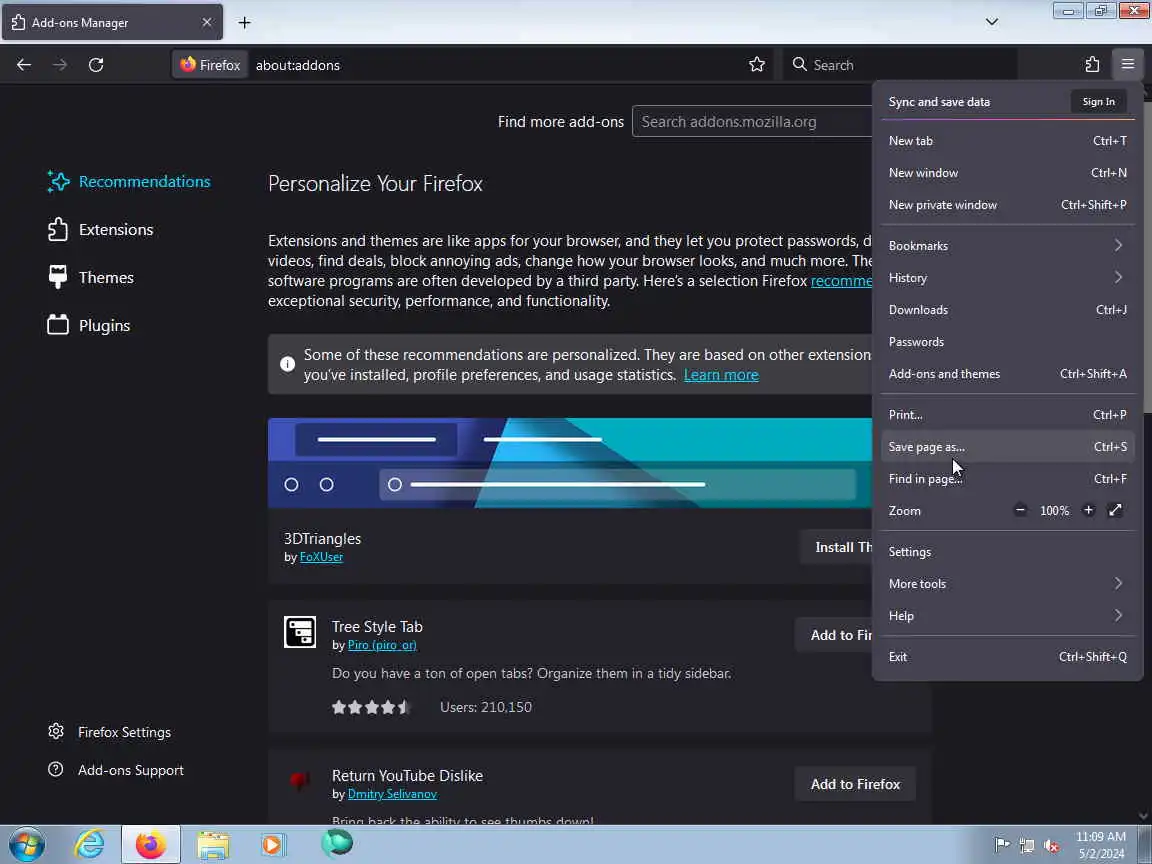Click the Tree Style Tab star rating
The image size is (1152, 864).
tap(371, 707)
